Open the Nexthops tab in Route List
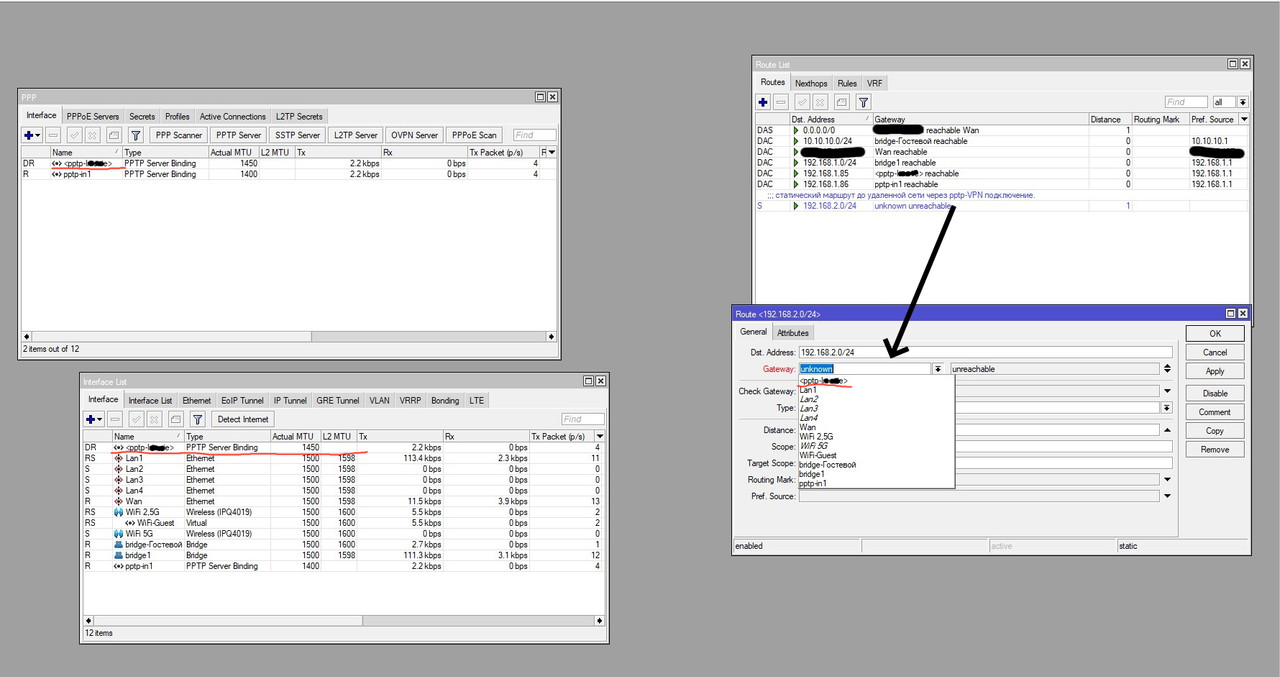The image size is (1280, 677). 811,83
